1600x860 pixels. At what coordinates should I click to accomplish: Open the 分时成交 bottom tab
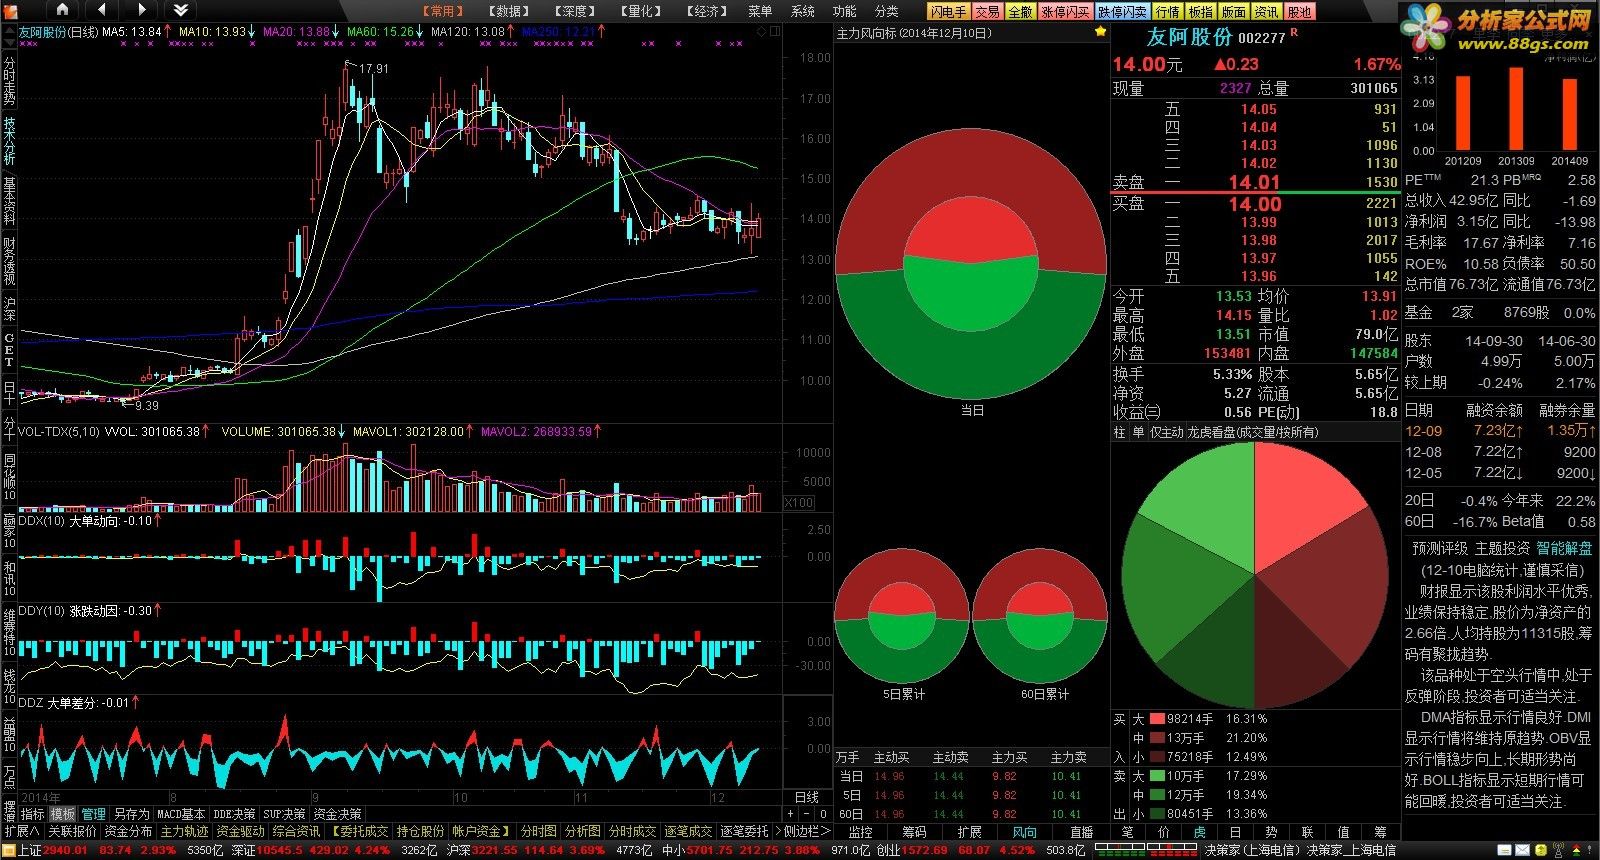click(633, 831)
